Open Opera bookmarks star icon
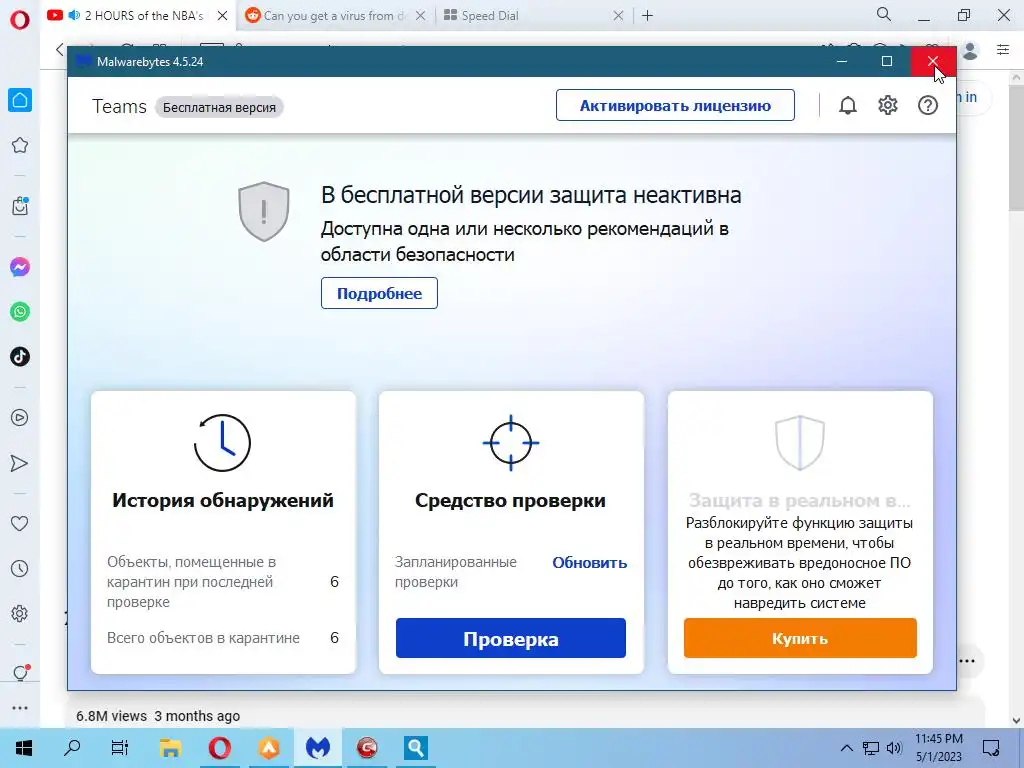Image resolution: width=1024 pixels, height=768 pixels. [x=20, y=145]
